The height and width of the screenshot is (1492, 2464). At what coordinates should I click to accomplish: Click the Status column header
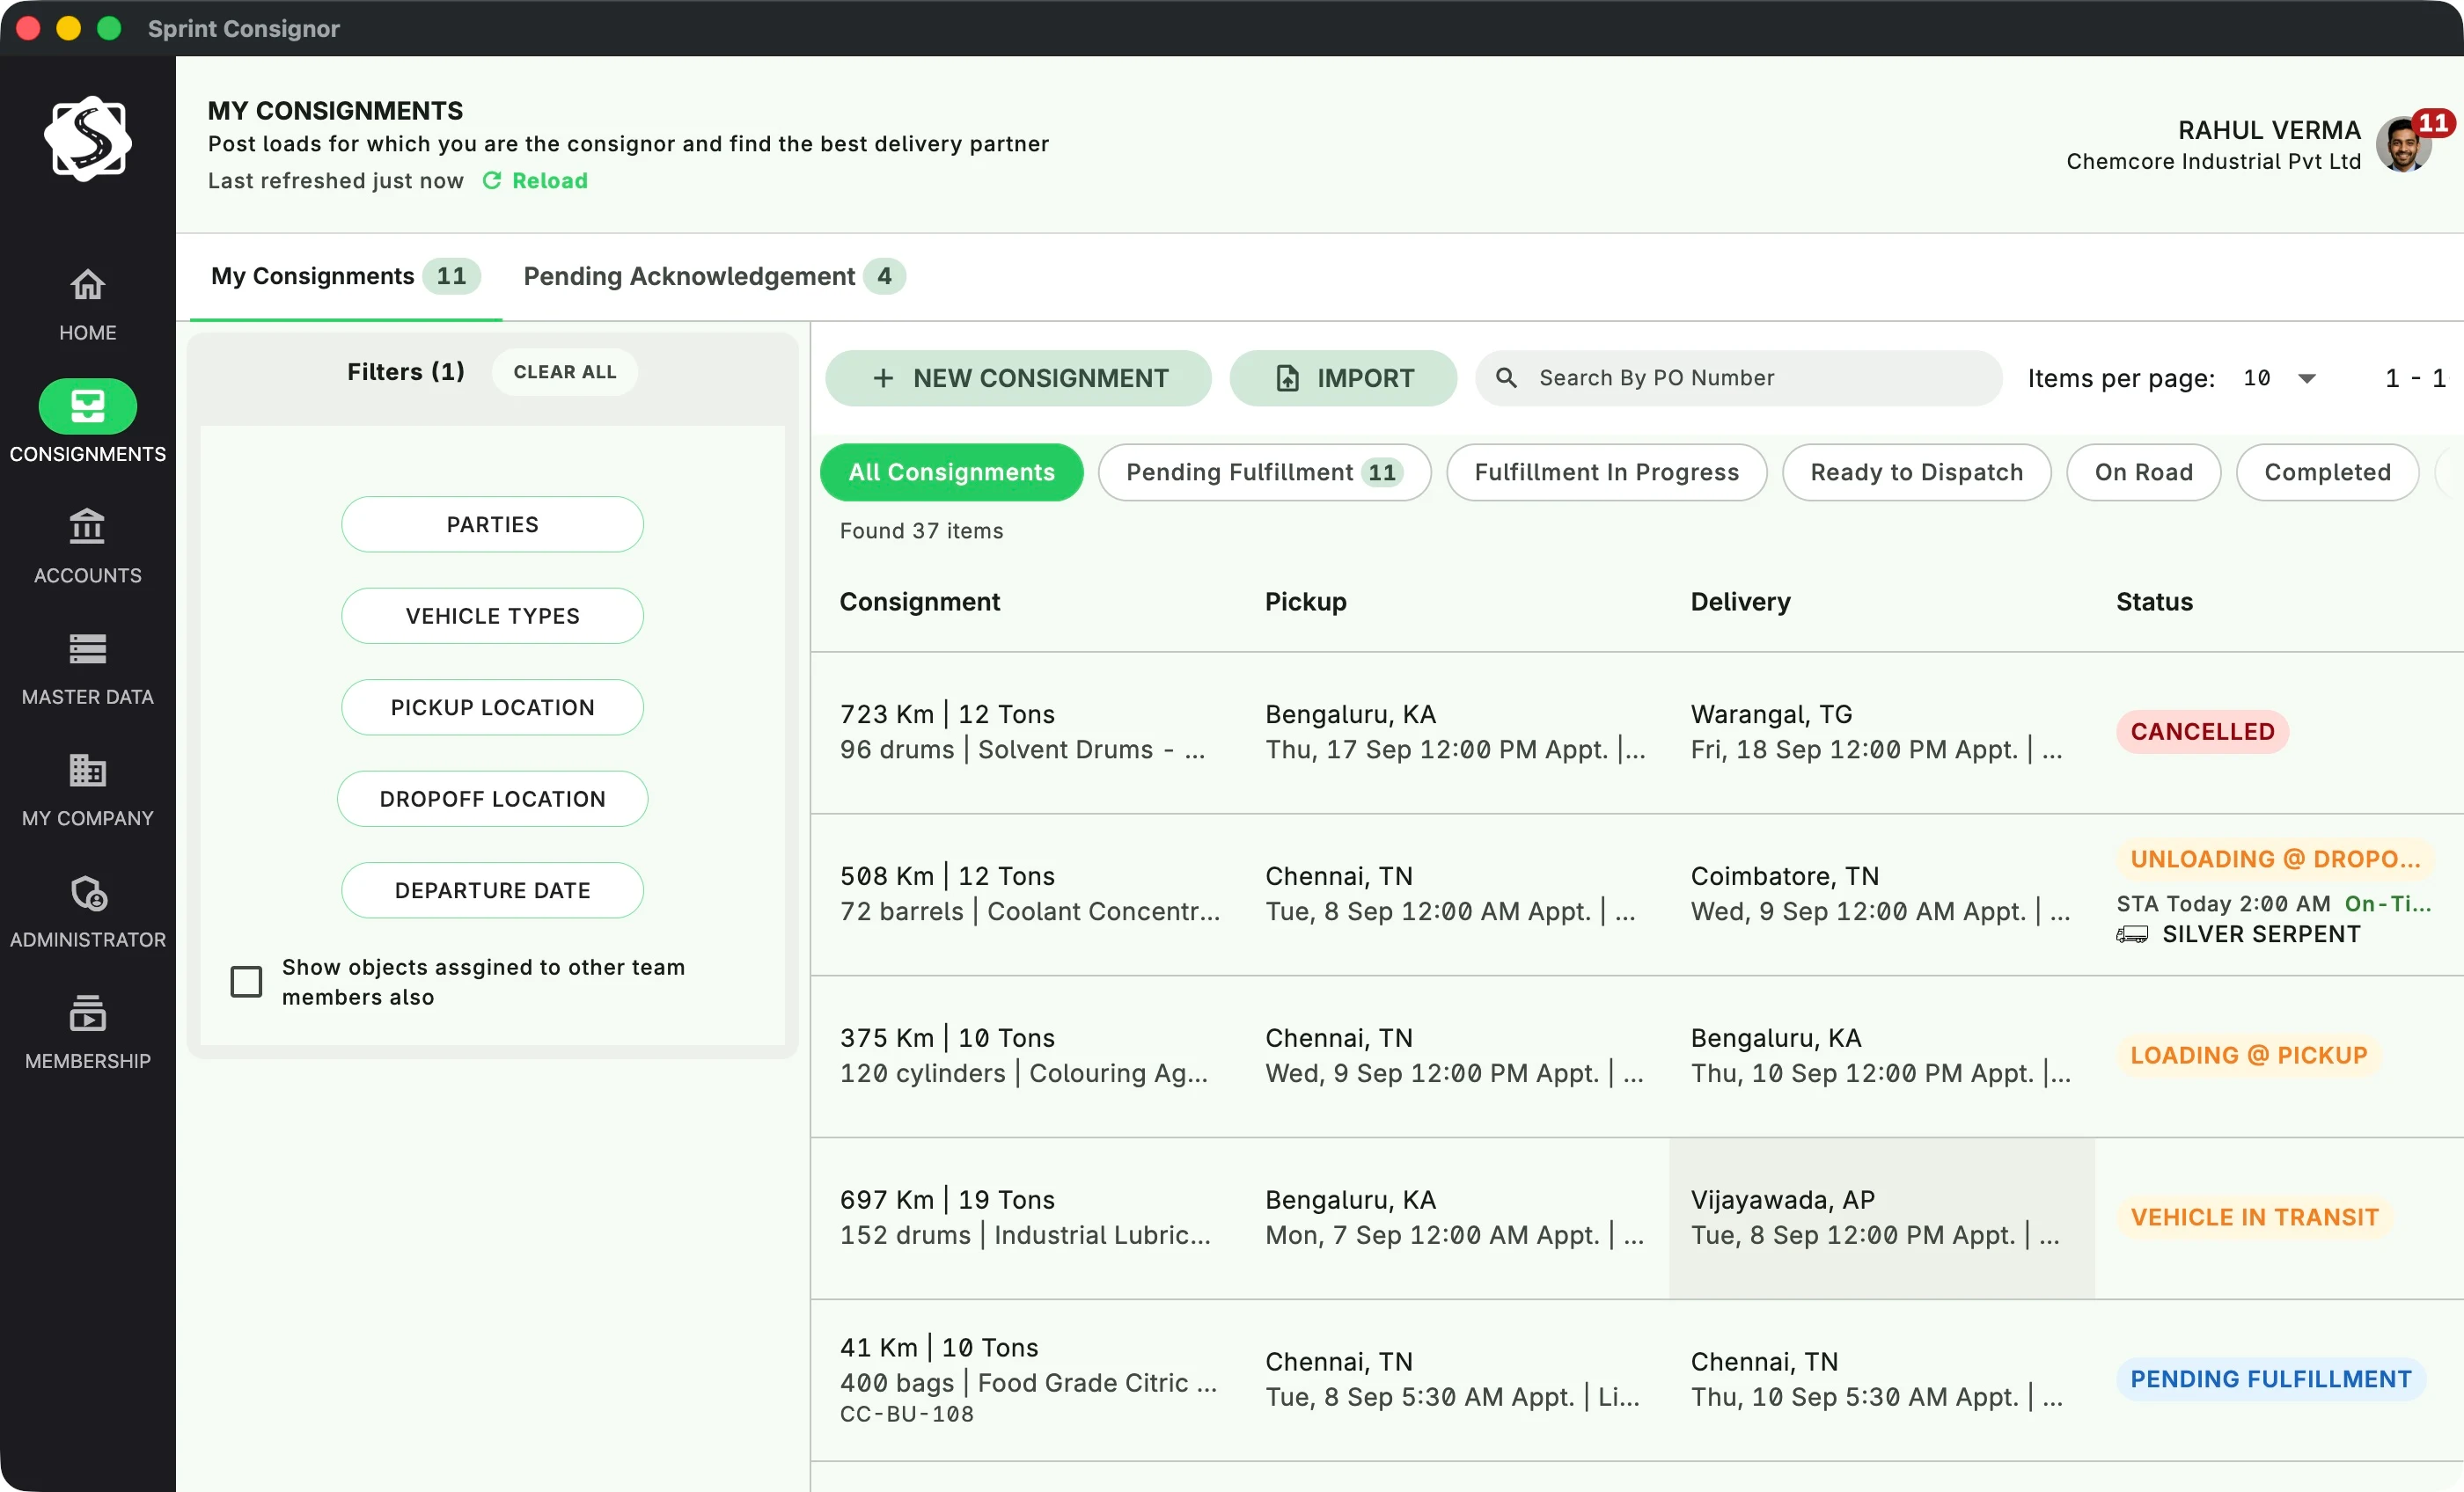coord(2154,602)
